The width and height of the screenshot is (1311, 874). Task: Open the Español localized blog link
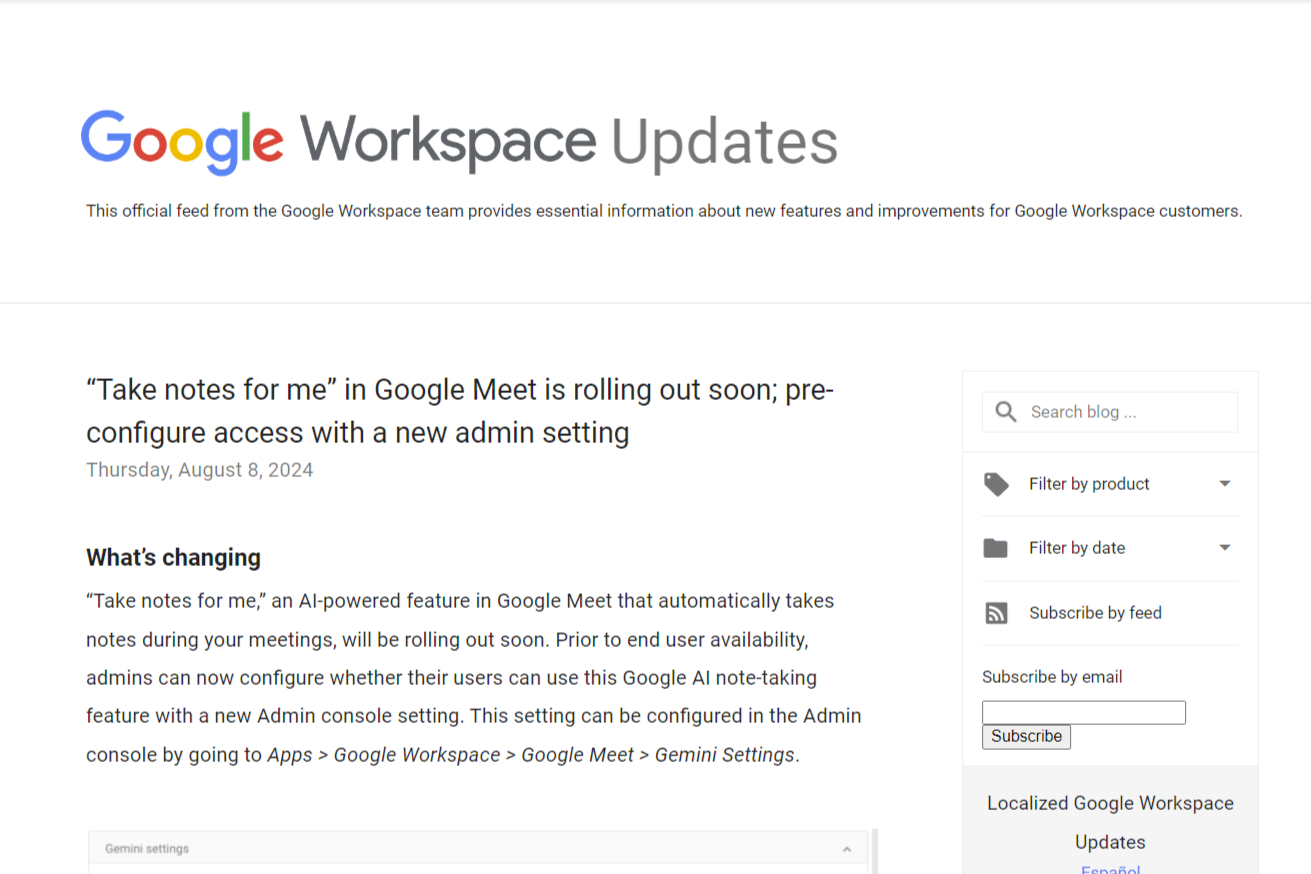pyautogui.click(x=1110, y=869)
